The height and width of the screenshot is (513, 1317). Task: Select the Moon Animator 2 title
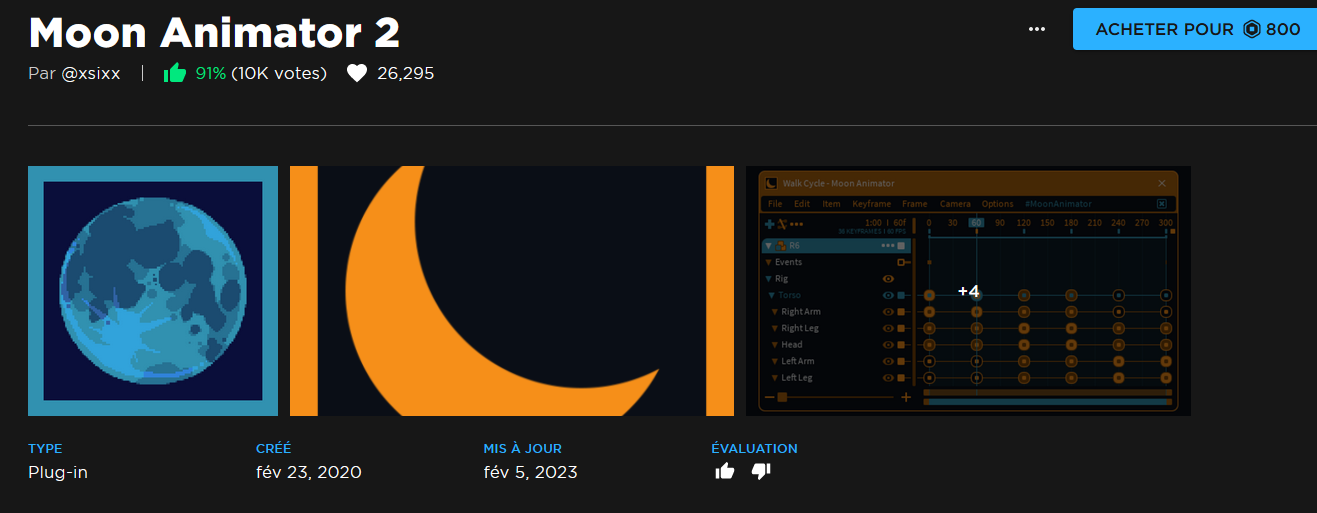214,33
